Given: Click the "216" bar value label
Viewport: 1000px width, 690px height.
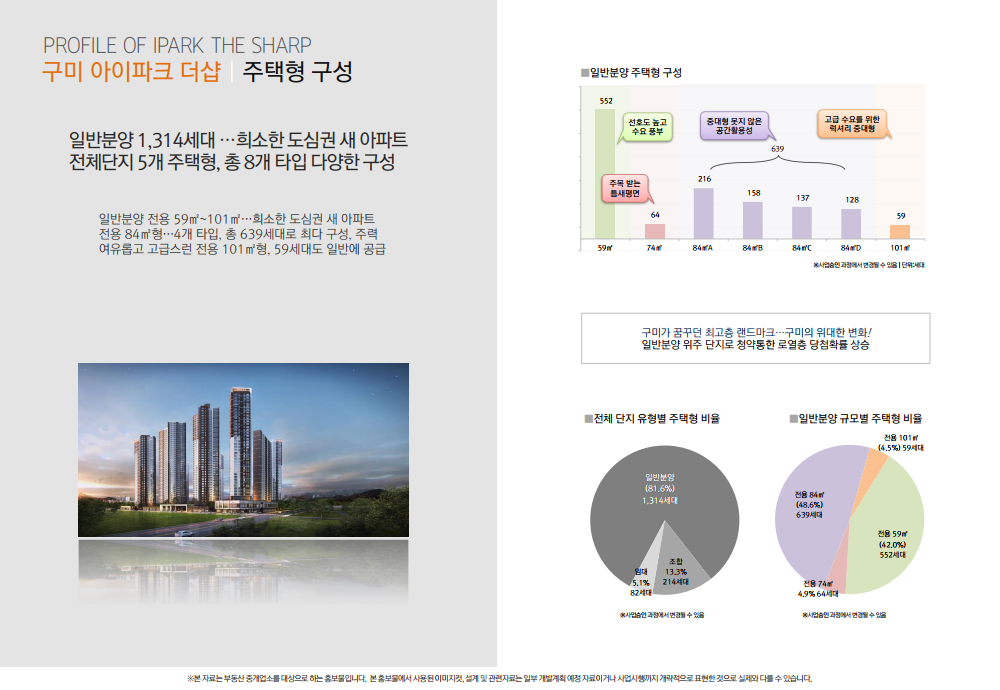Looking at the screenshot, I should [704, 179].
